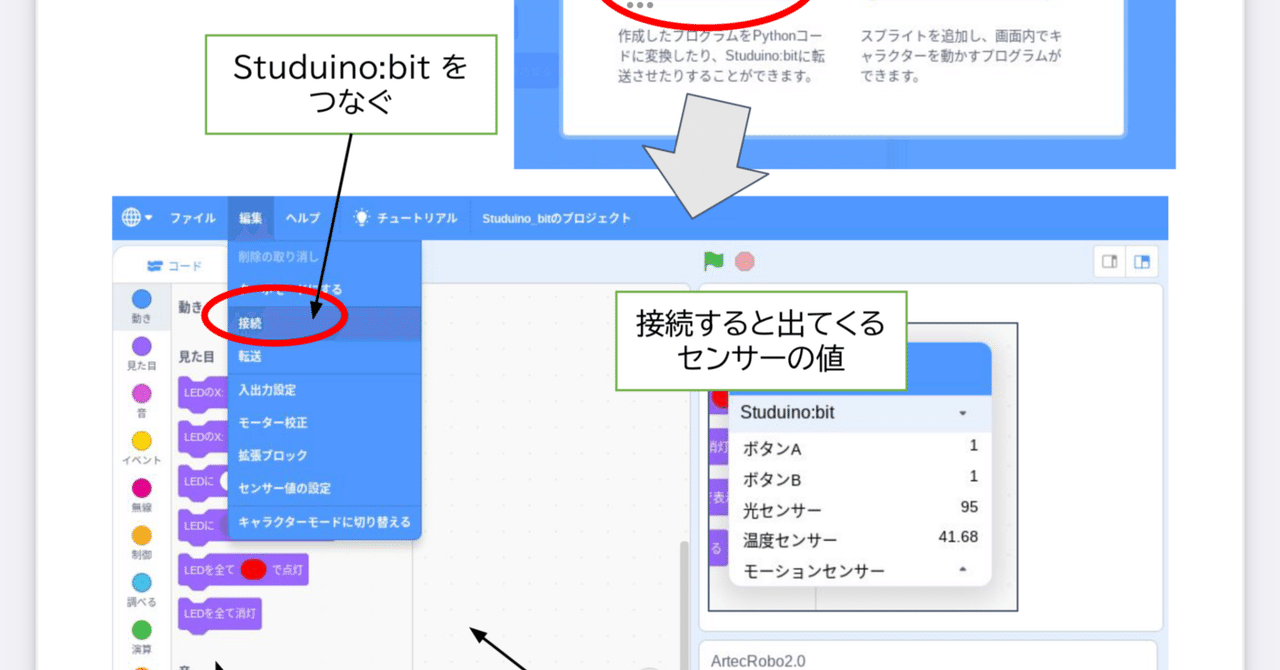Click the green flag to run
This screenshot has height=670, width=1280.
click(714, 260)
